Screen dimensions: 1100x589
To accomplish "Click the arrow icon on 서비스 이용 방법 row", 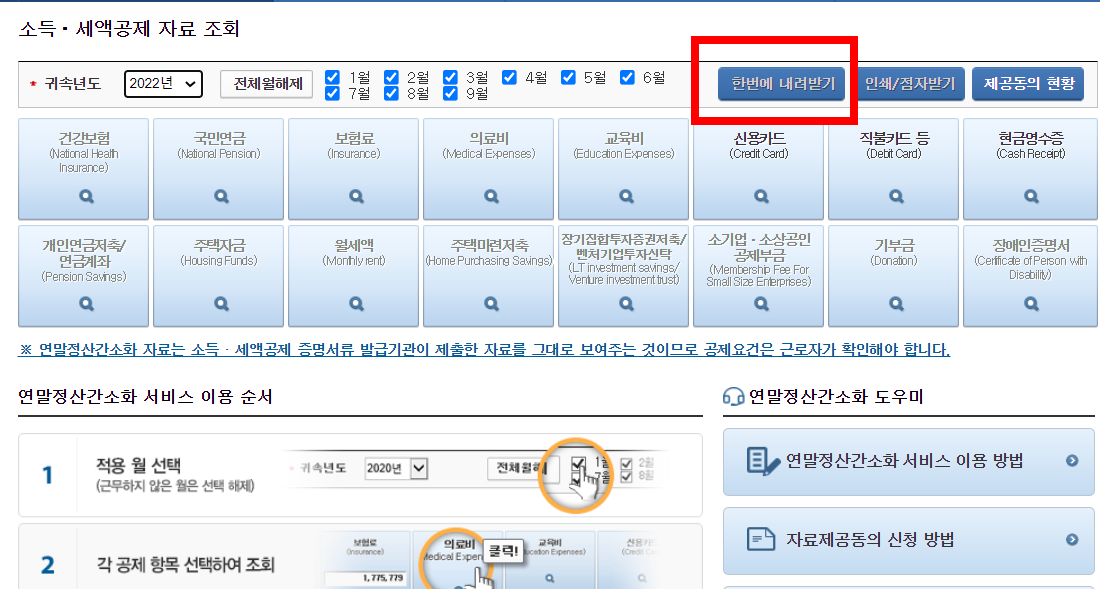I will point(1072,461).
